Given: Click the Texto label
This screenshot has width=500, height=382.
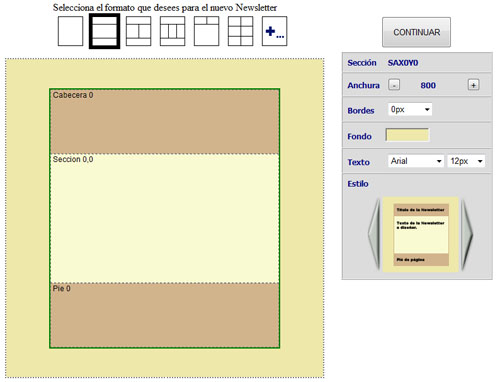Looking at the screenshot, I should (x=358, y=162).
